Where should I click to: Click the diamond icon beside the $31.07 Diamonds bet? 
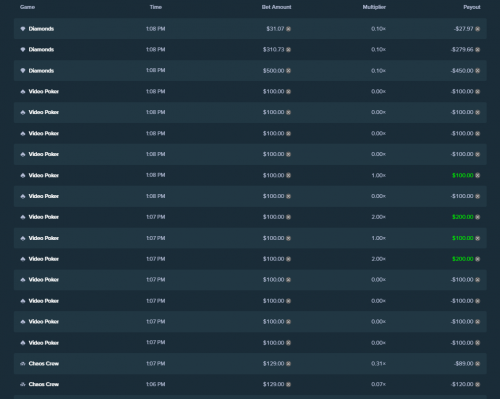(23, 29)
